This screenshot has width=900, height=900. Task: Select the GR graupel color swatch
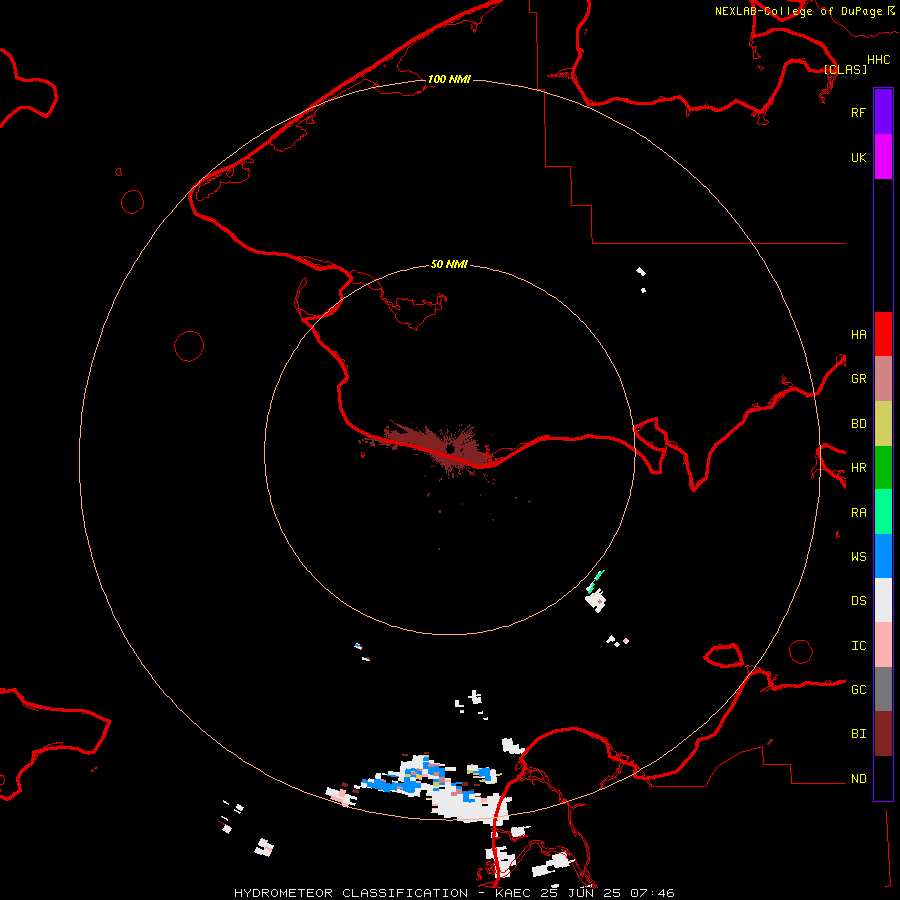point(883,379)
